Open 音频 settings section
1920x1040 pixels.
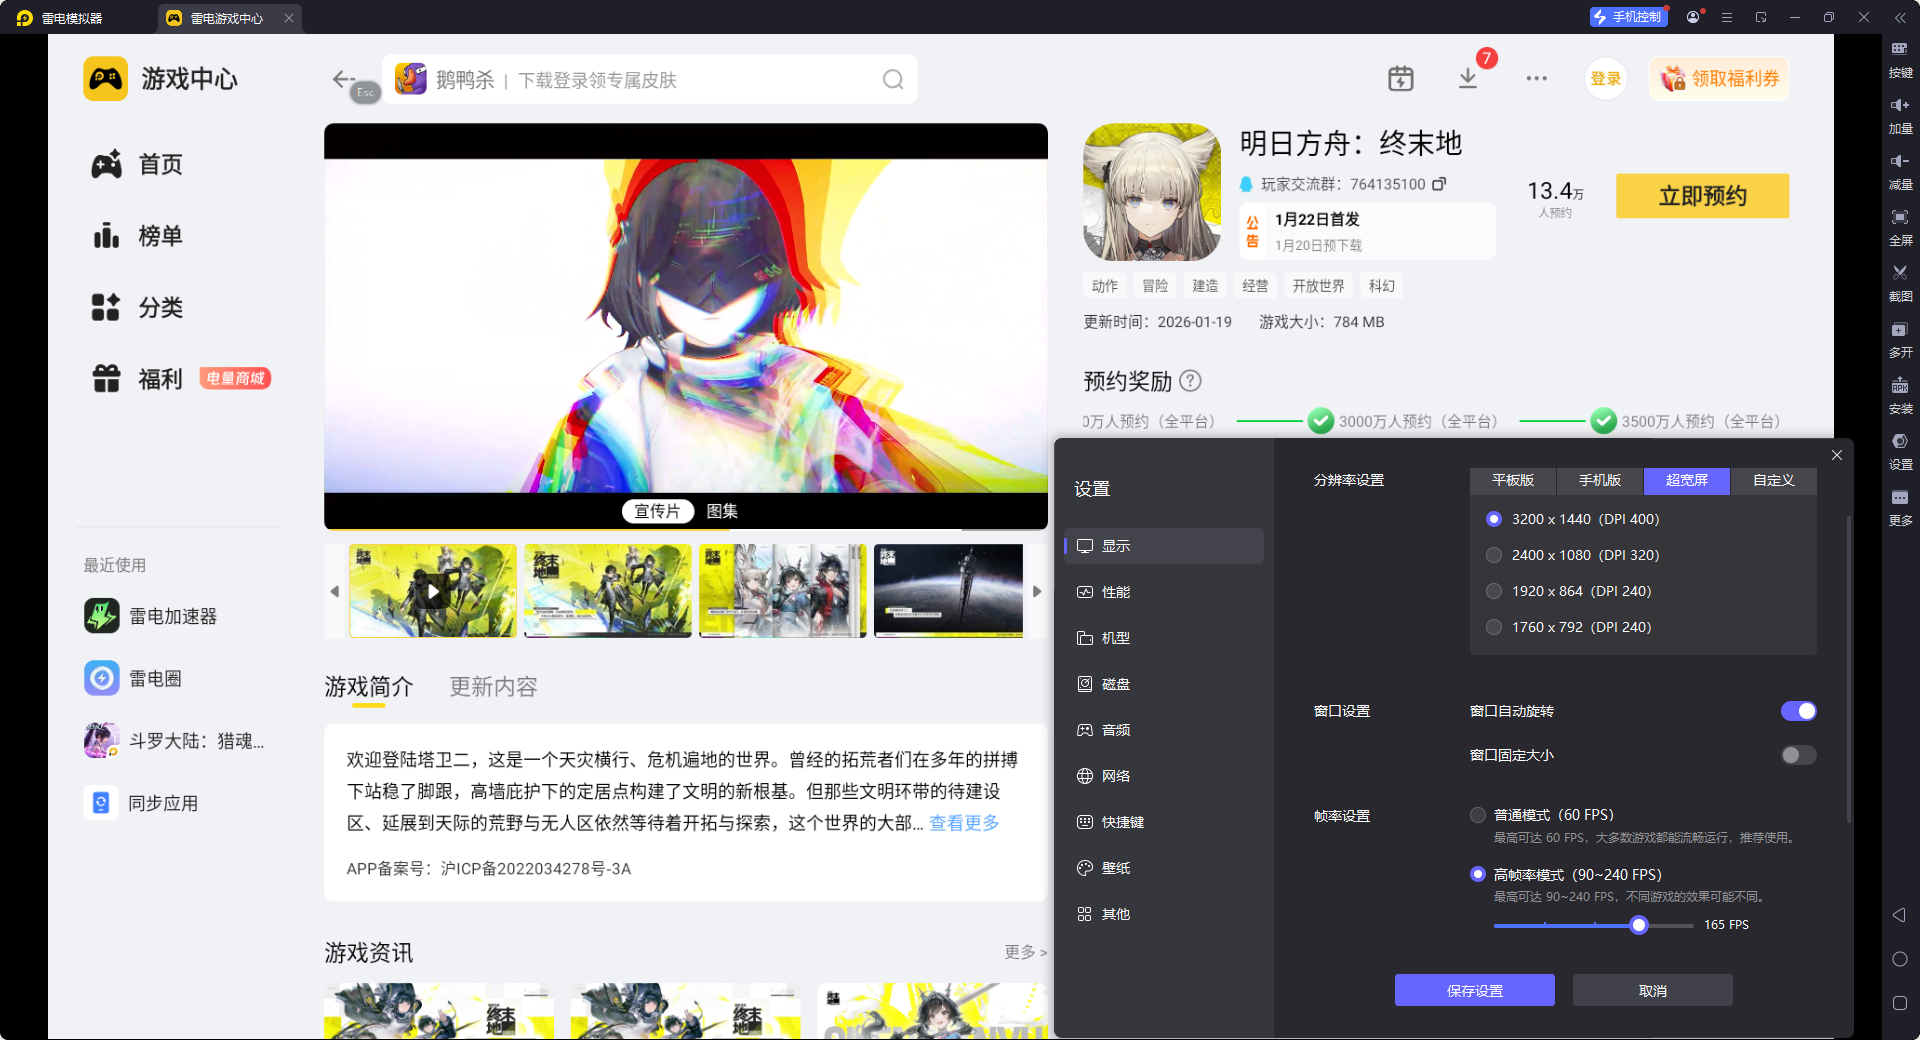[1164, 730]
